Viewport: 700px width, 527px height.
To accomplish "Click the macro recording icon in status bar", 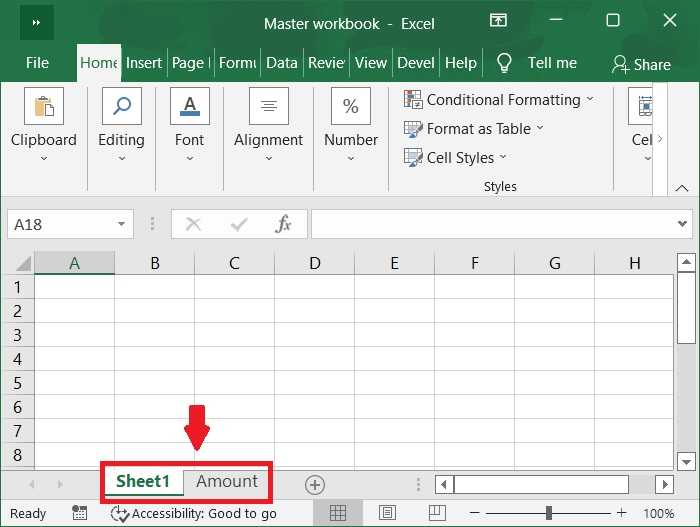I will (79, 513).
